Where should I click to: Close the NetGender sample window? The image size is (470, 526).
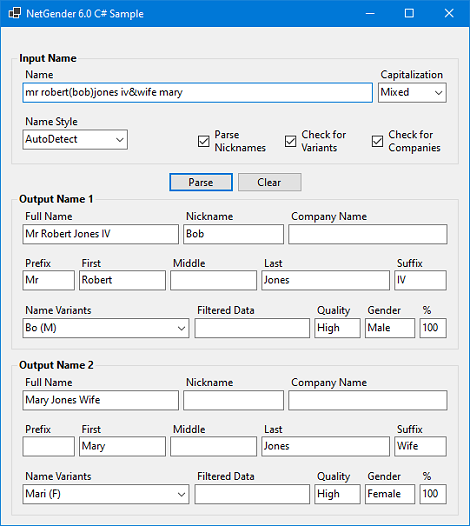449,13
